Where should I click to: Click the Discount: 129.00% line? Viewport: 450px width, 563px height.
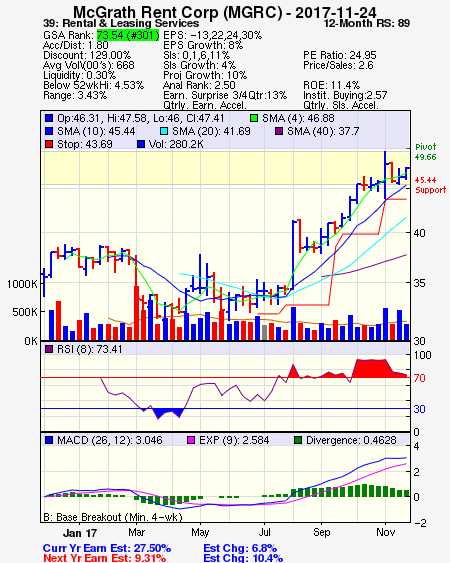pyautogui.click(x=87, y=55)
